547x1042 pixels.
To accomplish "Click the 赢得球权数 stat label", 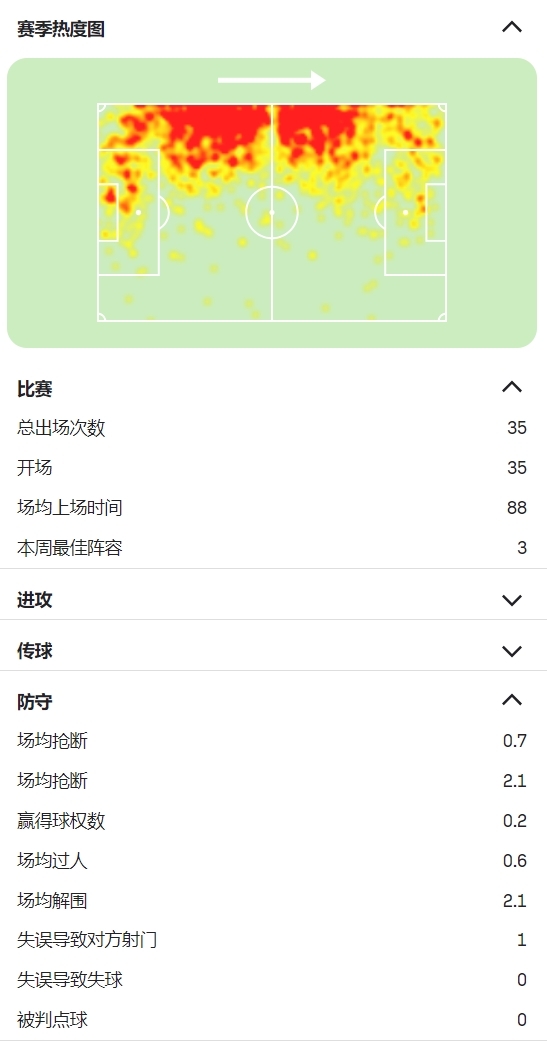I will 60,821.
